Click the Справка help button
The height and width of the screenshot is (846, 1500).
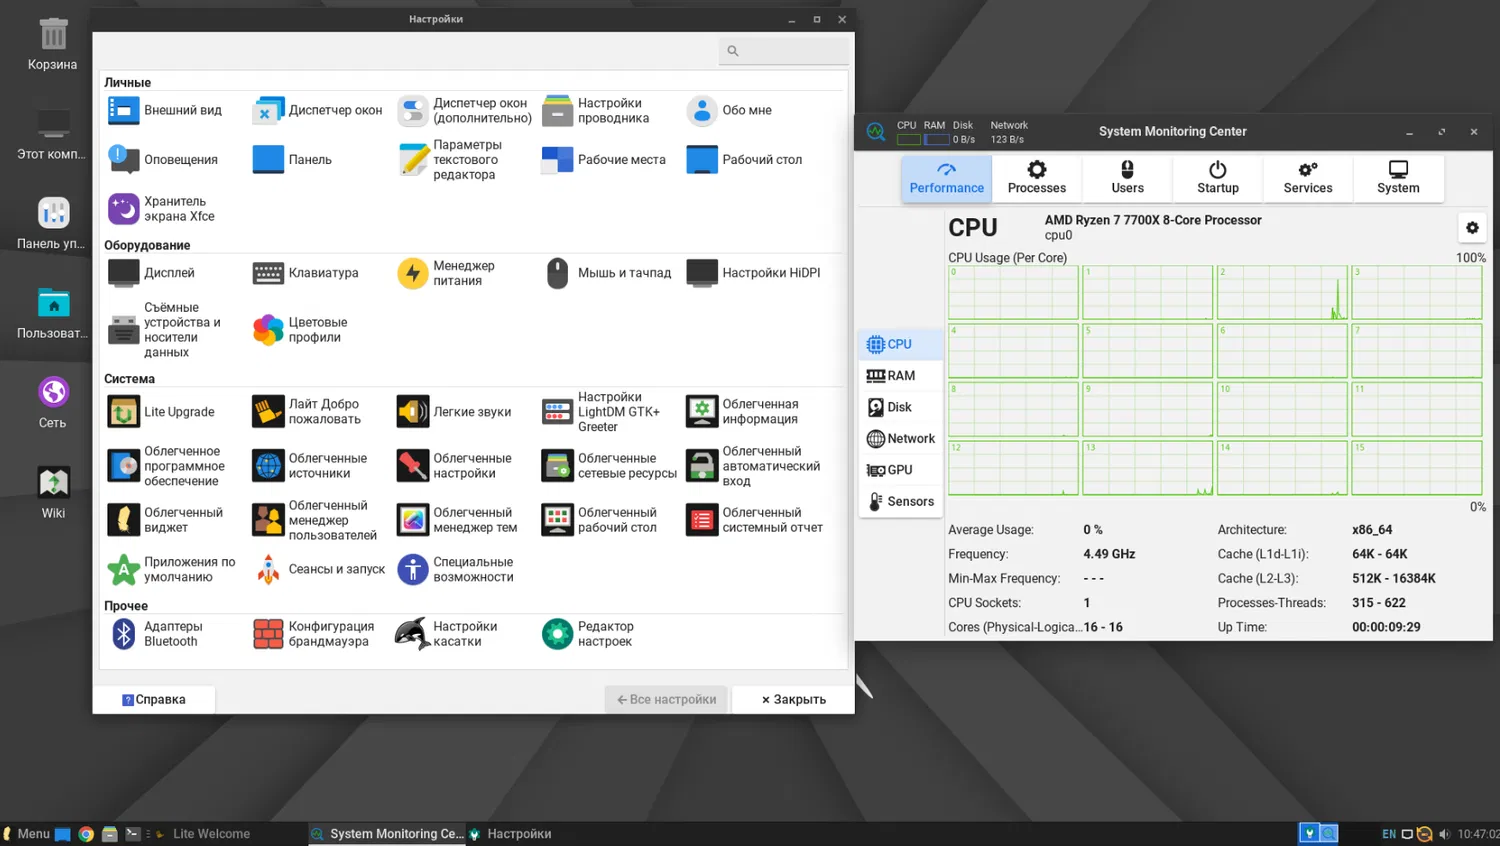(154, 699)
